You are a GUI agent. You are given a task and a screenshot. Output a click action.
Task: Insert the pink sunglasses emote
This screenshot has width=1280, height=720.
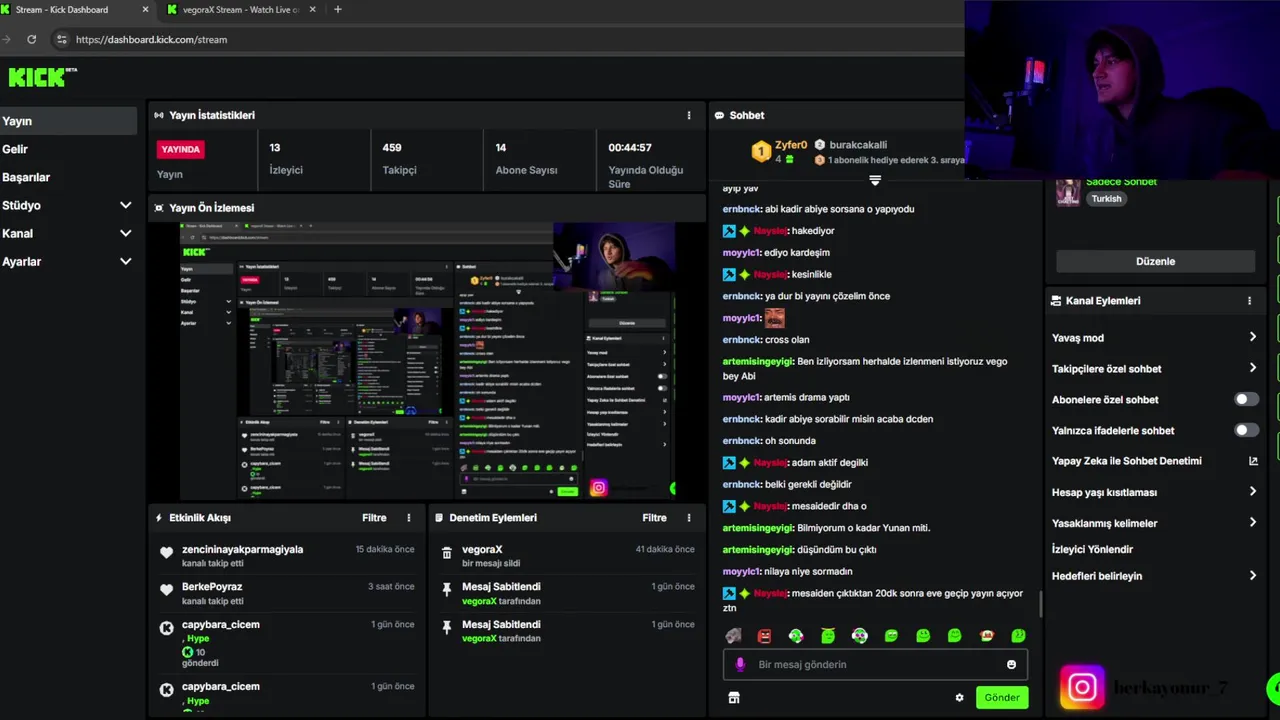click(x=860, y=636)
